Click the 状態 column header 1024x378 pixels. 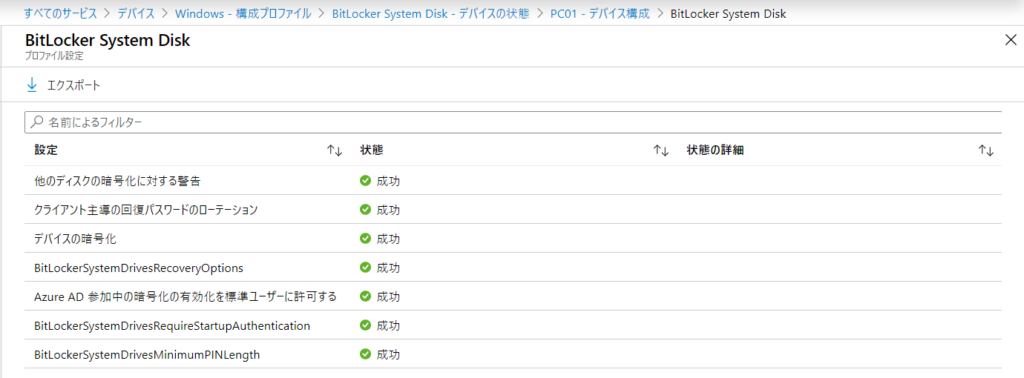(x=372, y=151)
